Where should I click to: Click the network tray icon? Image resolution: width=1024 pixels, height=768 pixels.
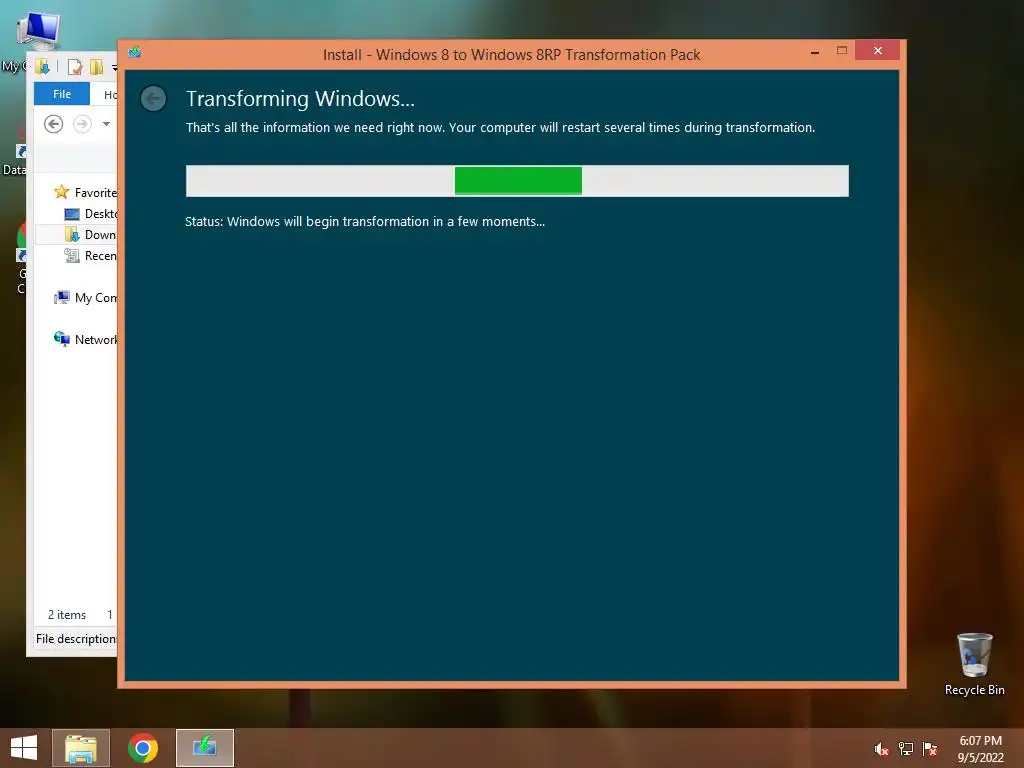pos(906,749)
